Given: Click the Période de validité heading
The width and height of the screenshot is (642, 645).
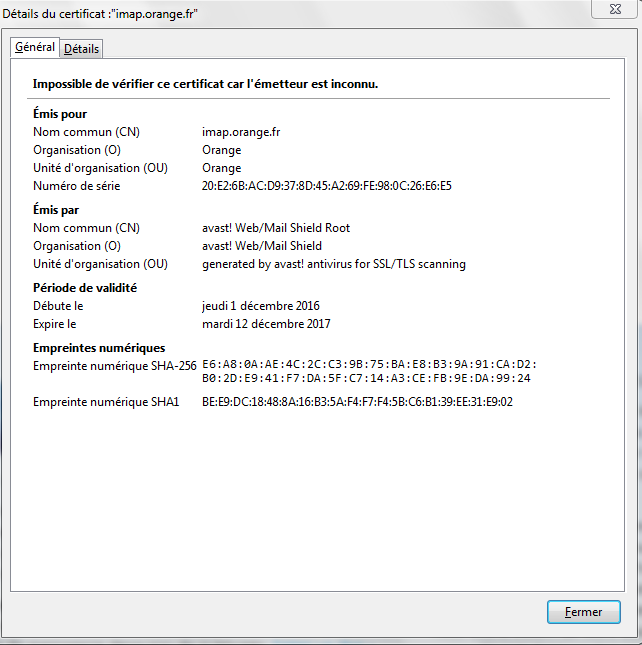Looking at the screenshot, I should point(85,288).
